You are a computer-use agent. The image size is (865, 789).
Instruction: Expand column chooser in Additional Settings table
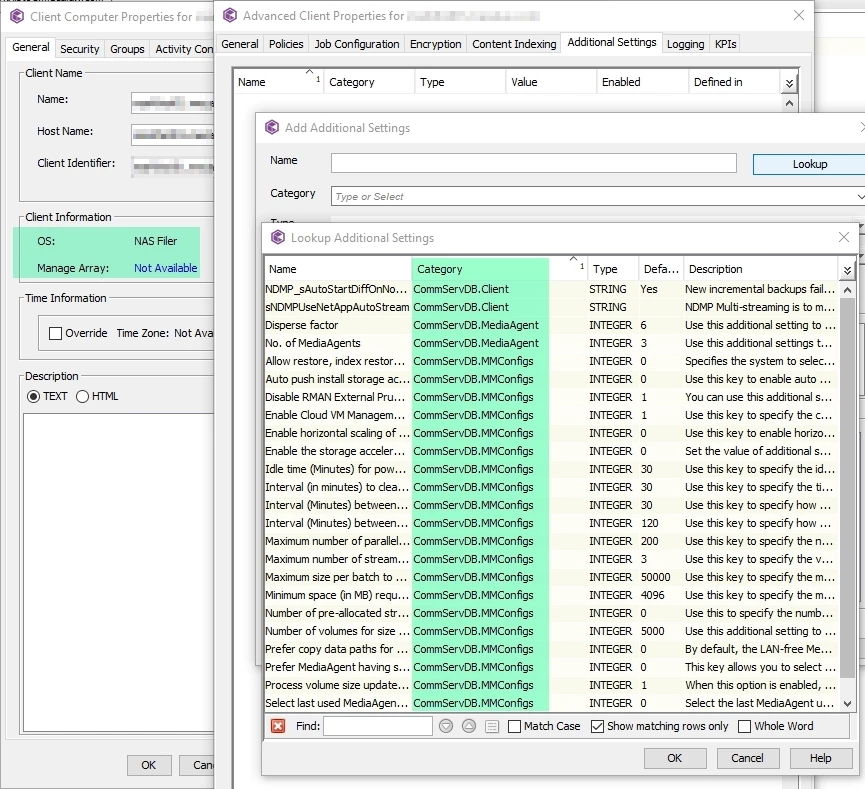(789, 83)
